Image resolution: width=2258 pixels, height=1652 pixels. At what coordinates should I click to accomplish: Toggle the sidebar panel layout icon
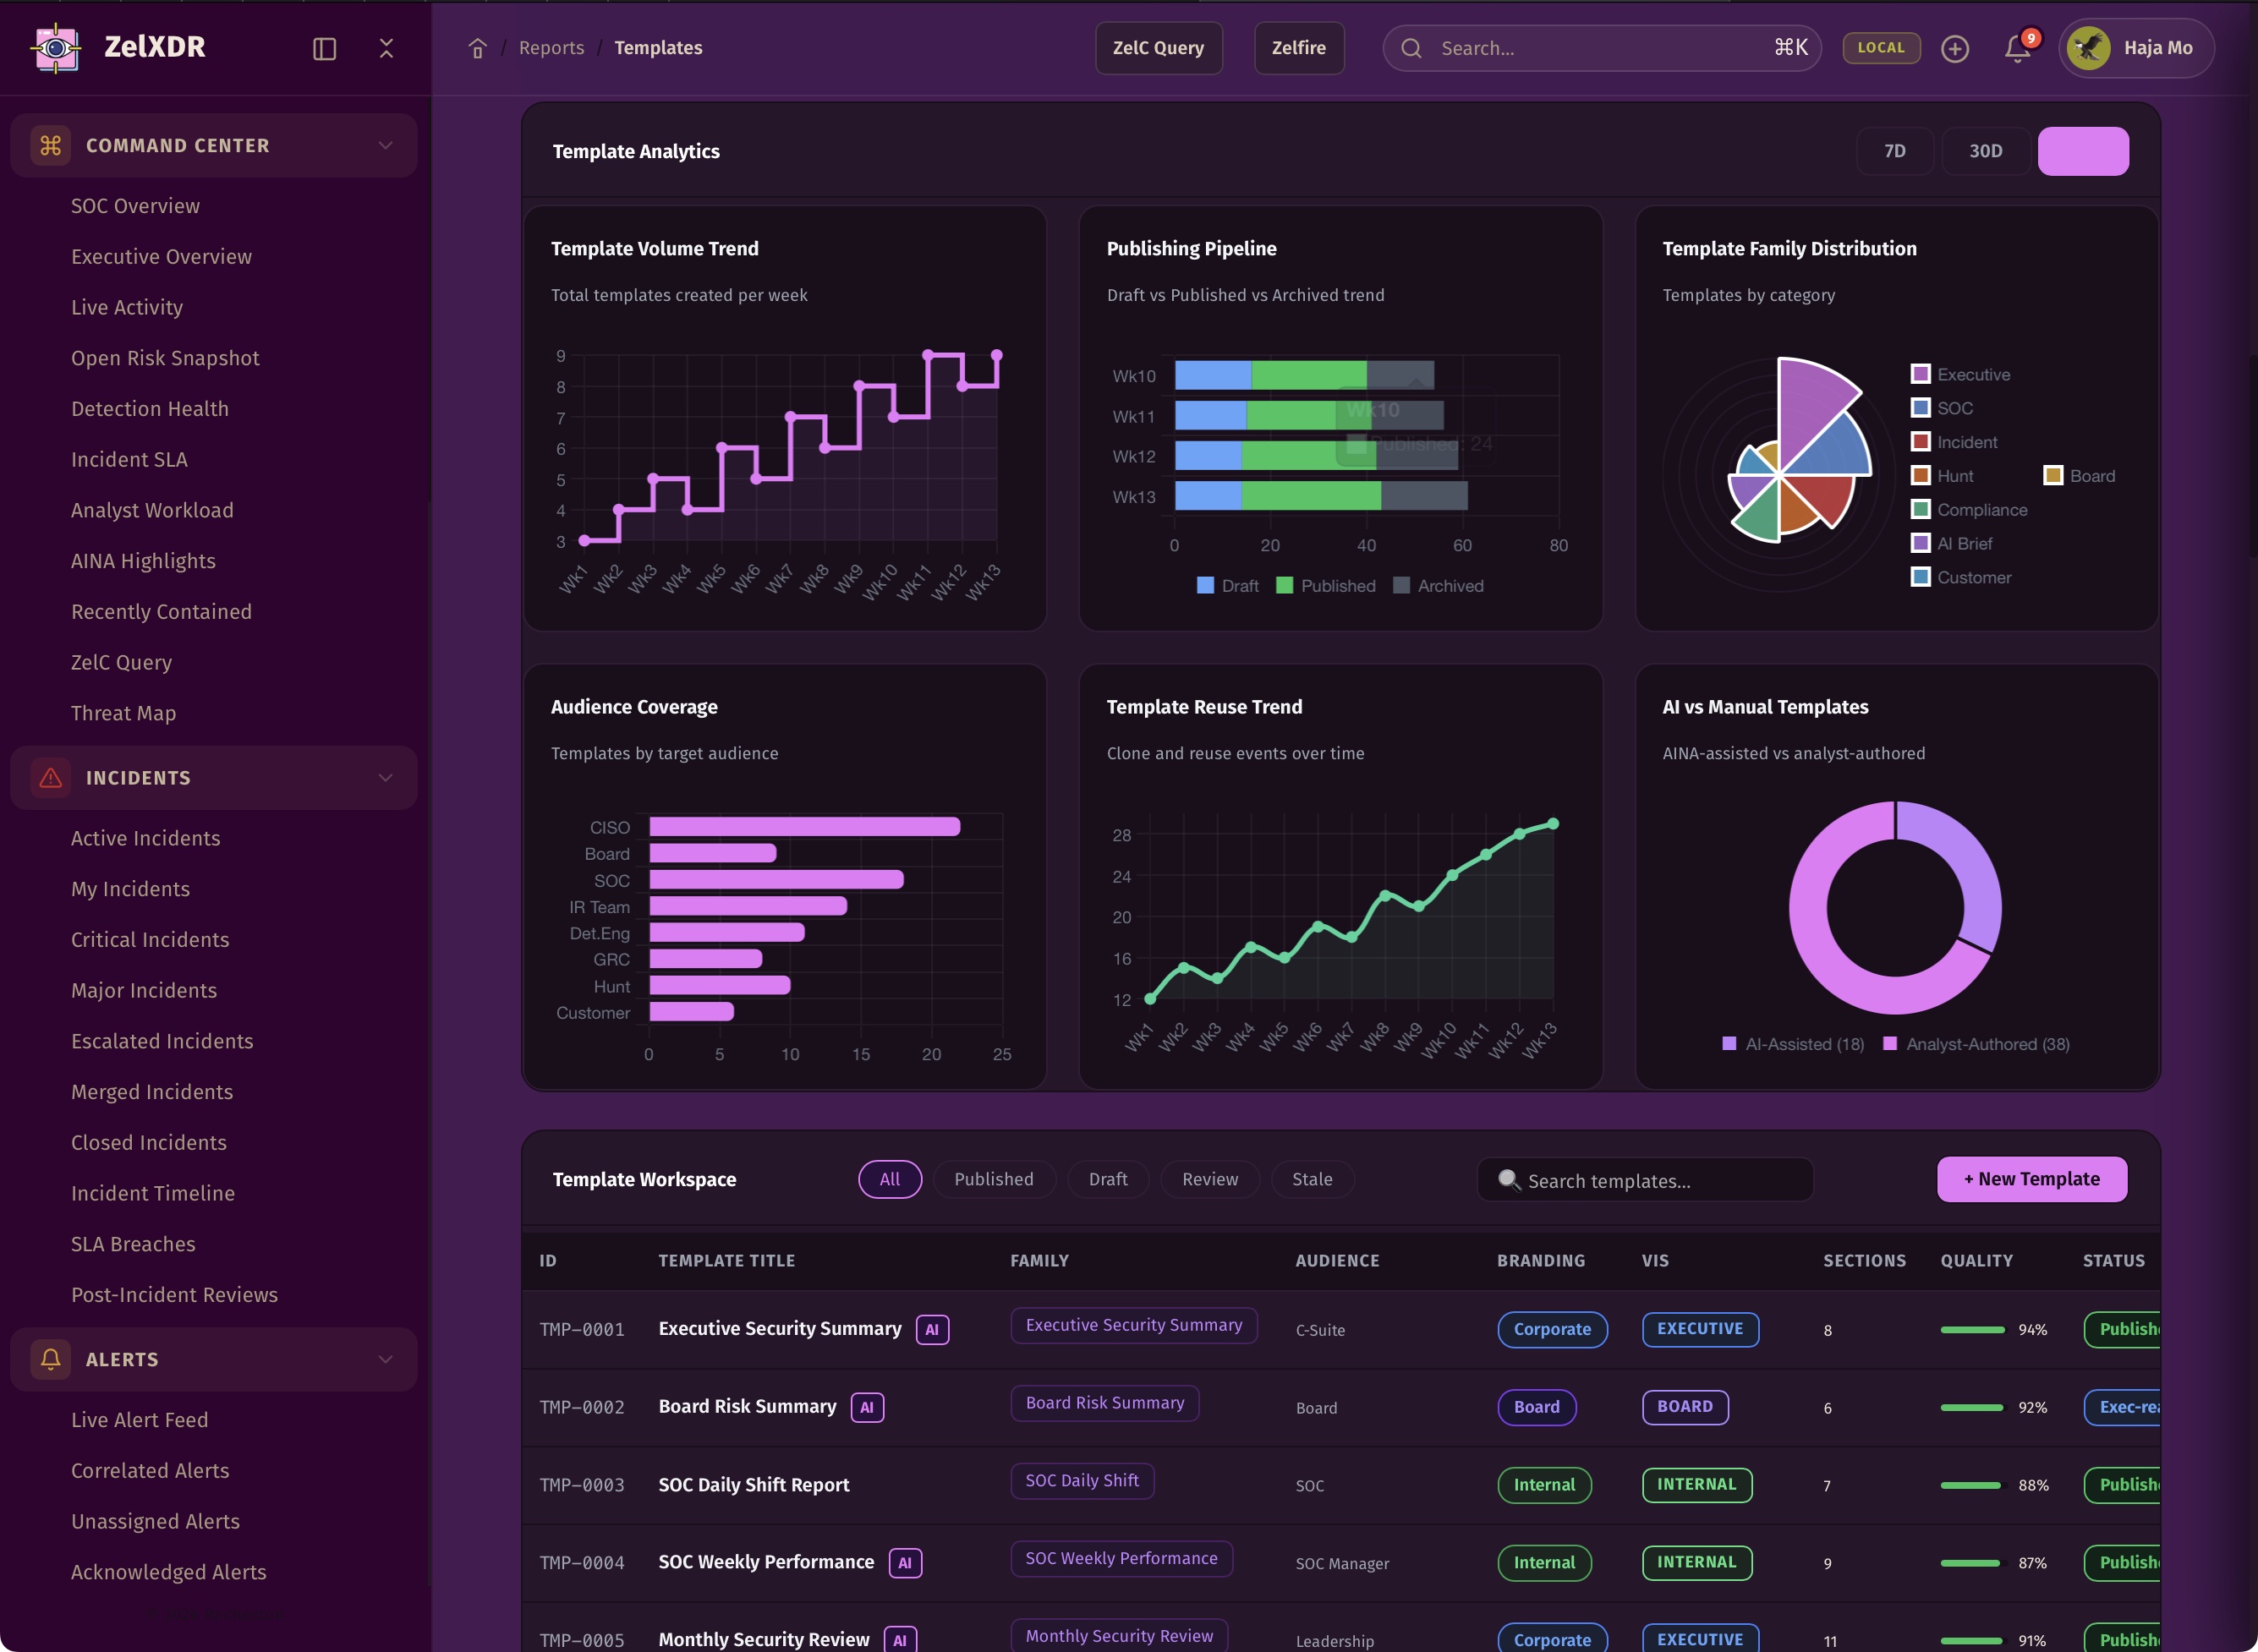[324, 48]
